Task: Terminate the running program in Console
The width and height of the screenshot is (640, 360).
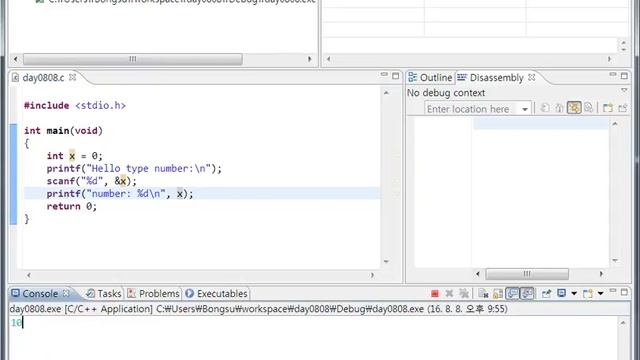Action: (435, 293)
